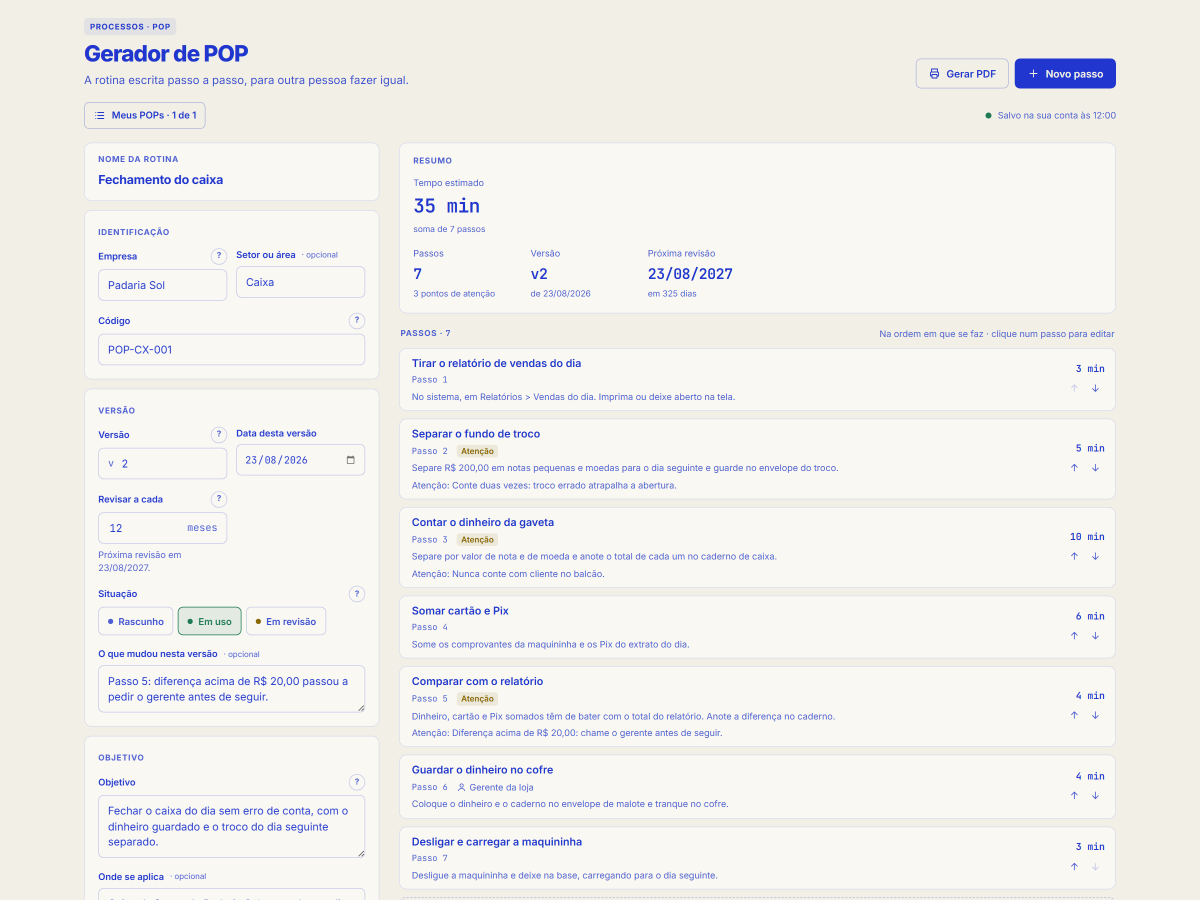Click the step title 'Somar cartão e Pix'
Screen dimensions: 1200x900
click(x=460, y=610)
